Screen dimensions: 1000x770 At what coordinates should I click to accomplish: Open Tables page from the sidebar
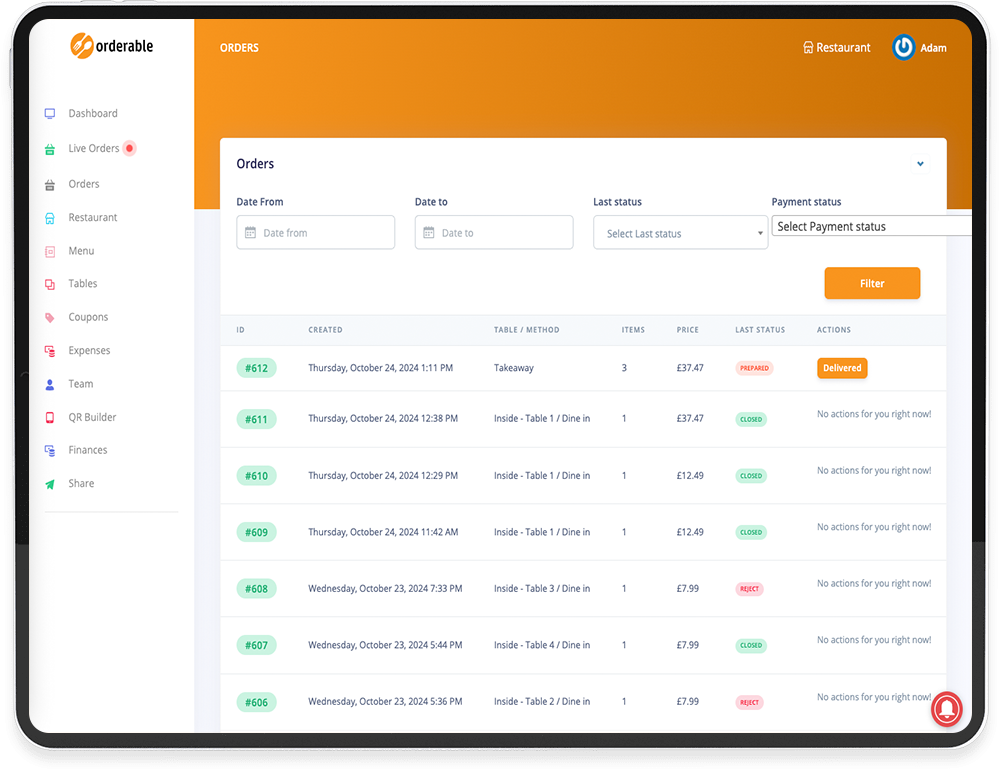point(82,284)
